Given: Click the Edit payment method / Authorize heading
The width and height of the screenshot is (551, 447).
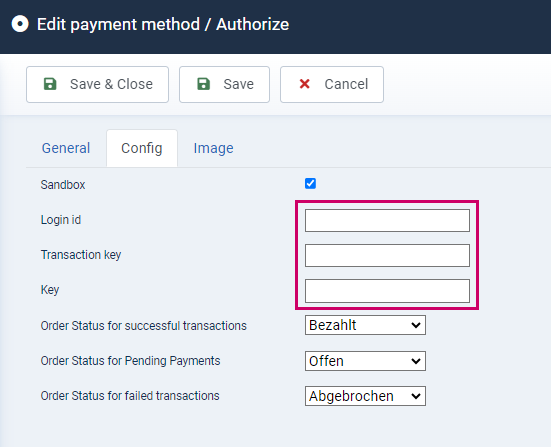Looking at the screenshot, I should coord(163,25).
